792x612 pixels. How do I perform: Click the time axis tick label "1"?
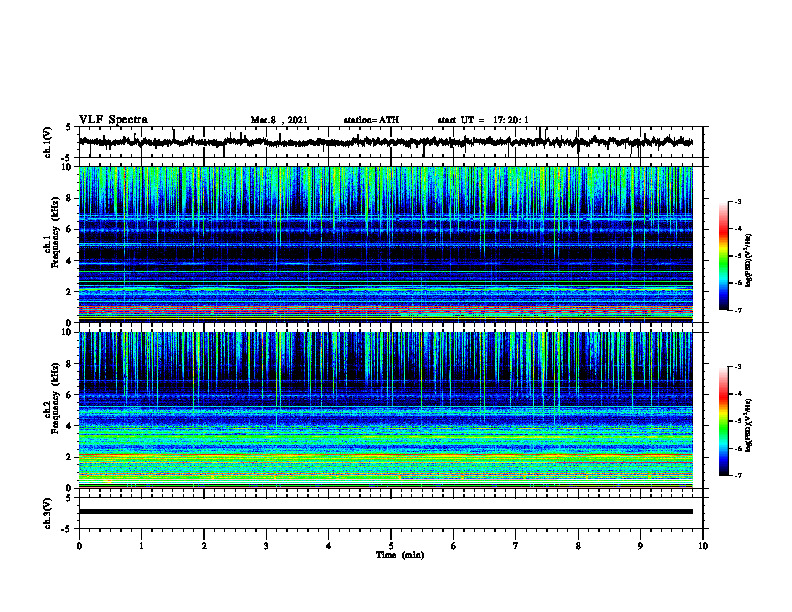141,546
